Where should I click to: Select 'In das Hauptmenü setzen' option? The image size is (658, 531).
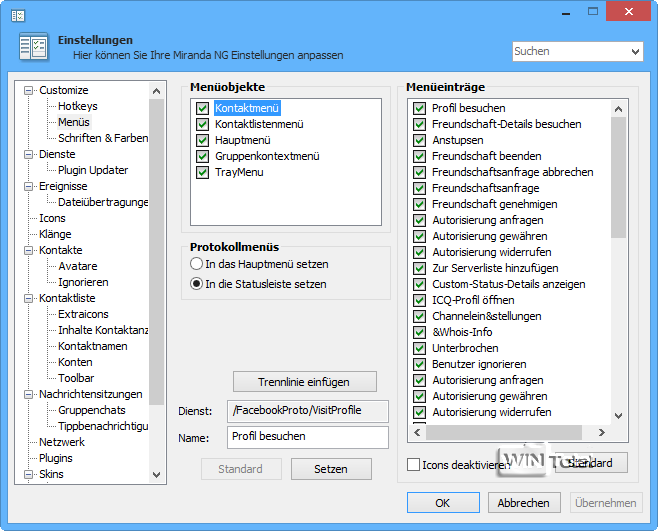196,264
